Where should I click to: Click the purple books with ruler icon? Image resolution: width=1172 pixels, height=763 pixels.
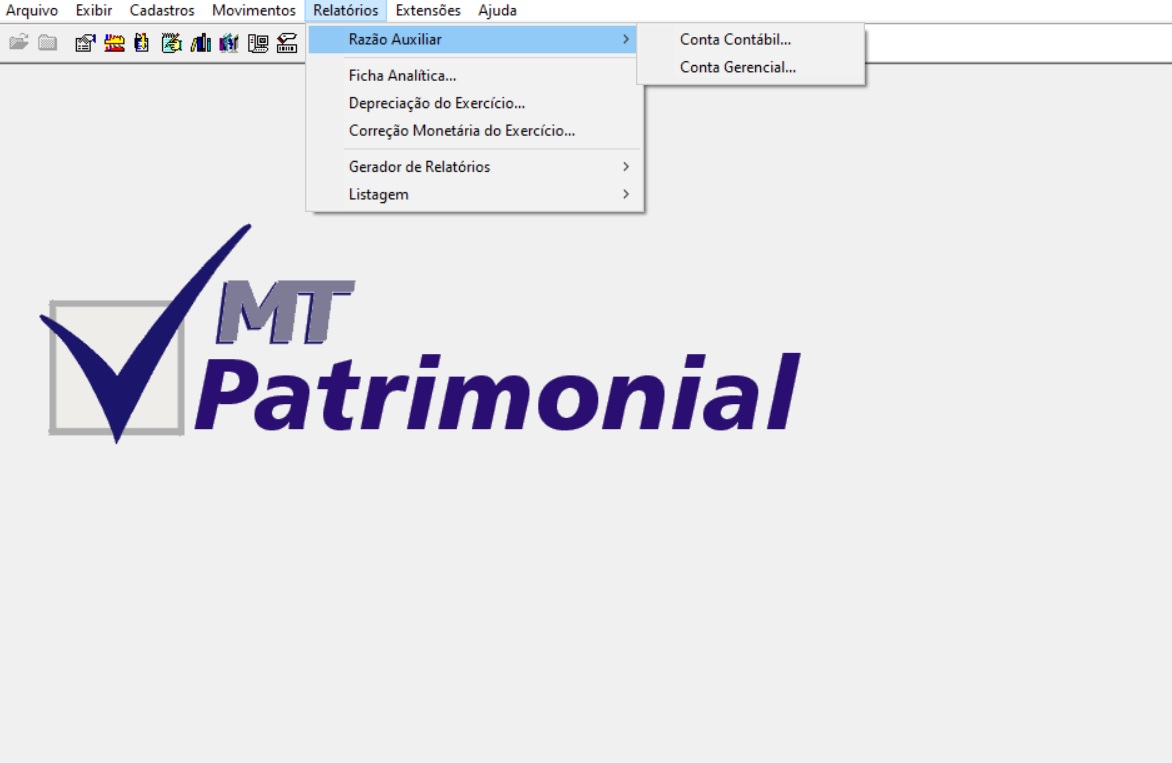(x=229, y=43)
